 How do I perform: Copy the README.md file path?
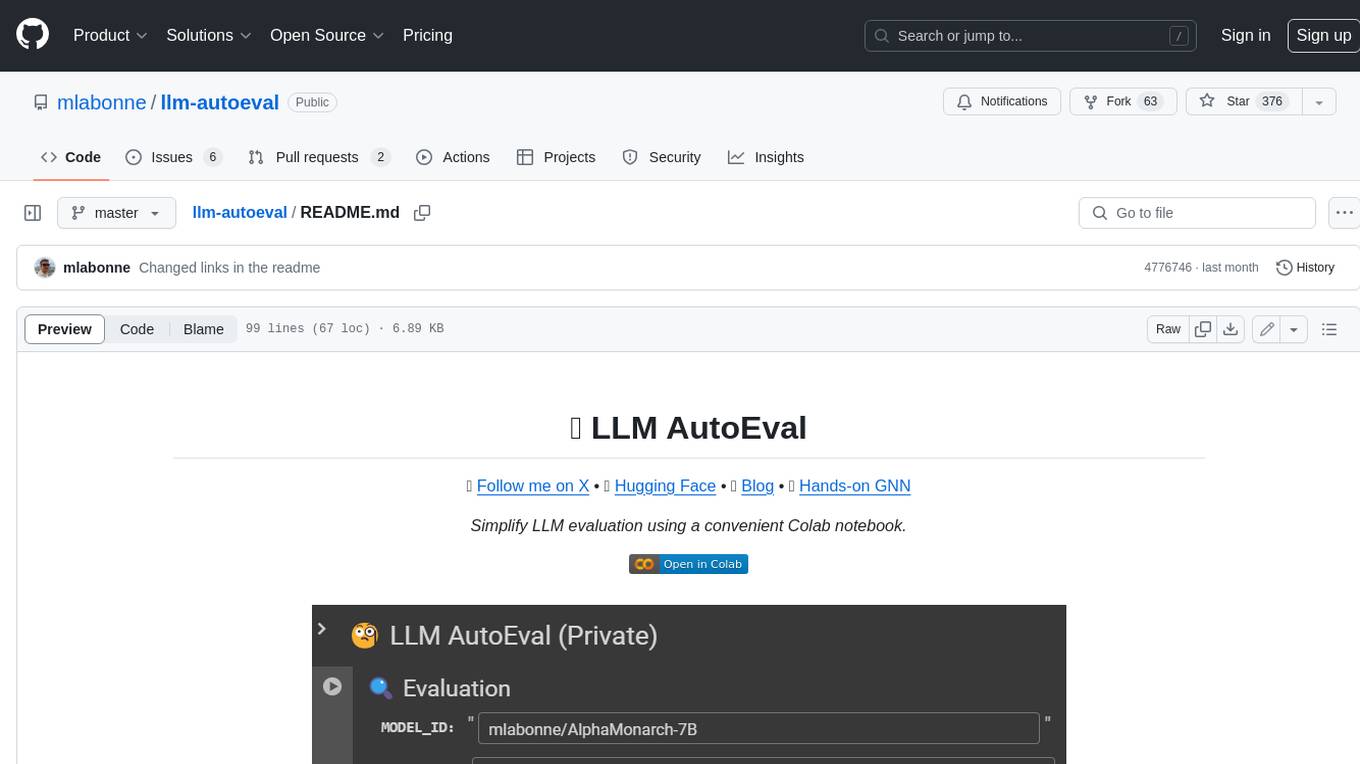pos(422,213)
